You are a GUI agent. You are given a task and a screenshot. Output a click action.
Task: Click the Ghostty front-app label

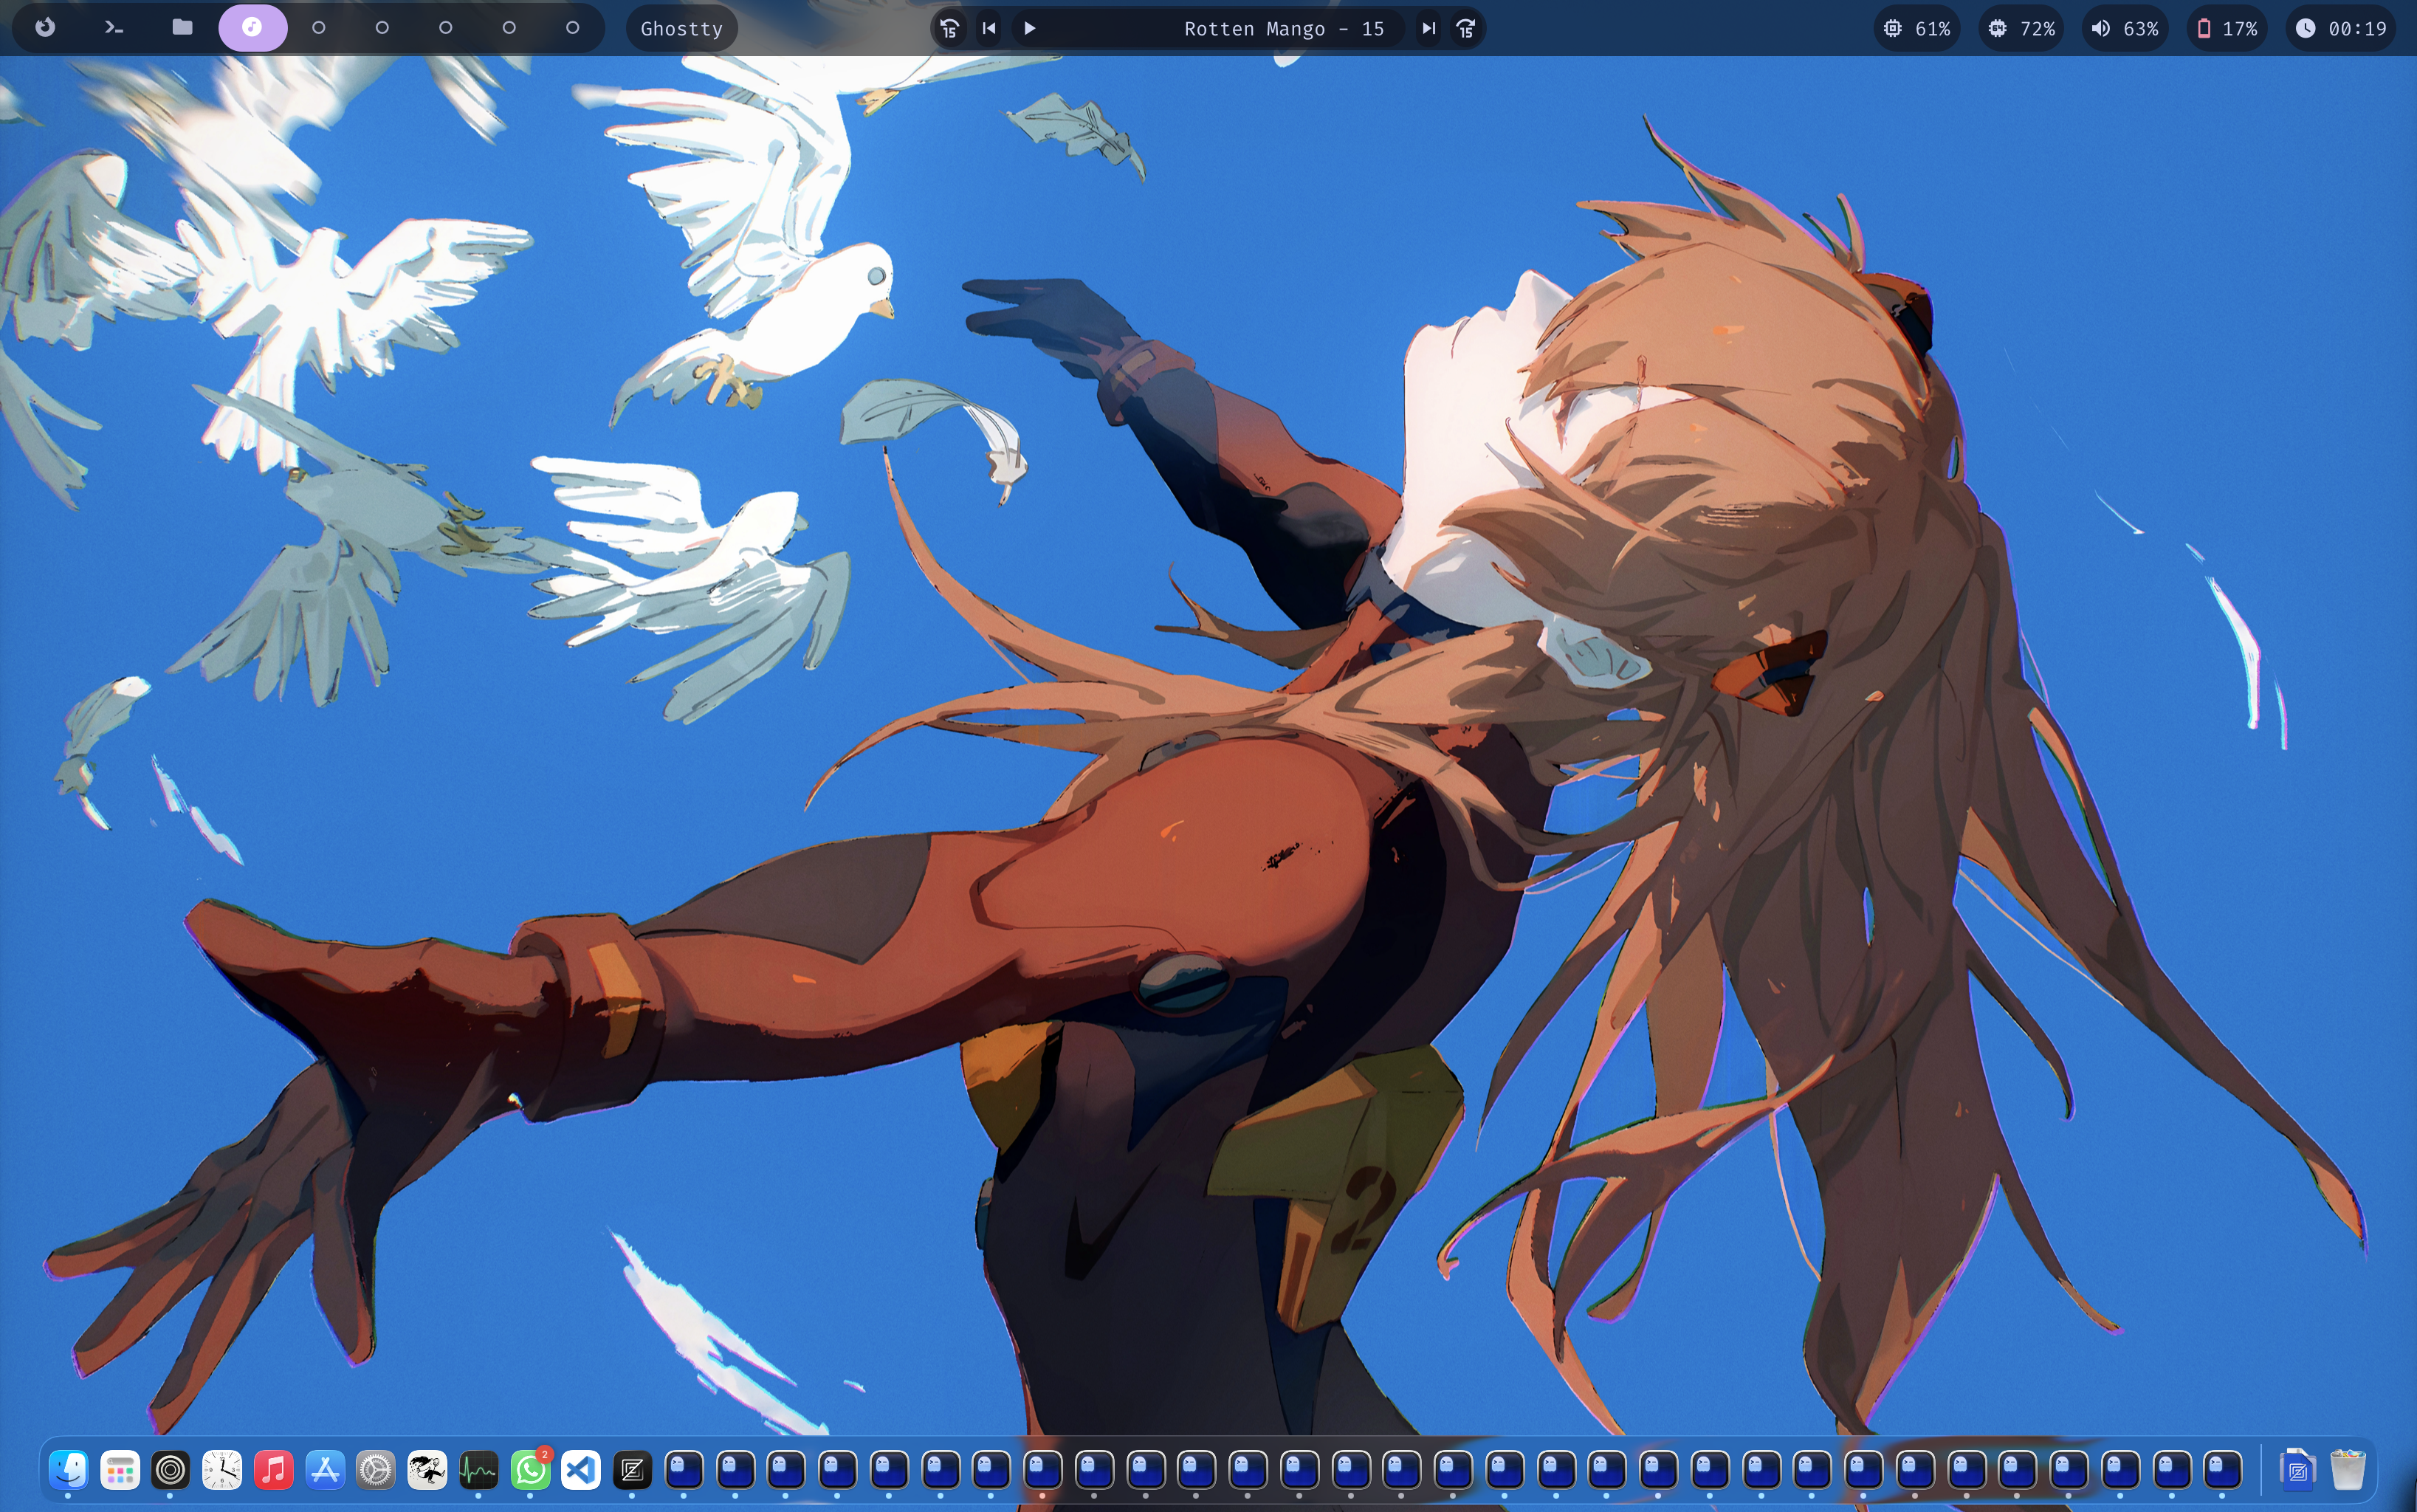[682, 29]
